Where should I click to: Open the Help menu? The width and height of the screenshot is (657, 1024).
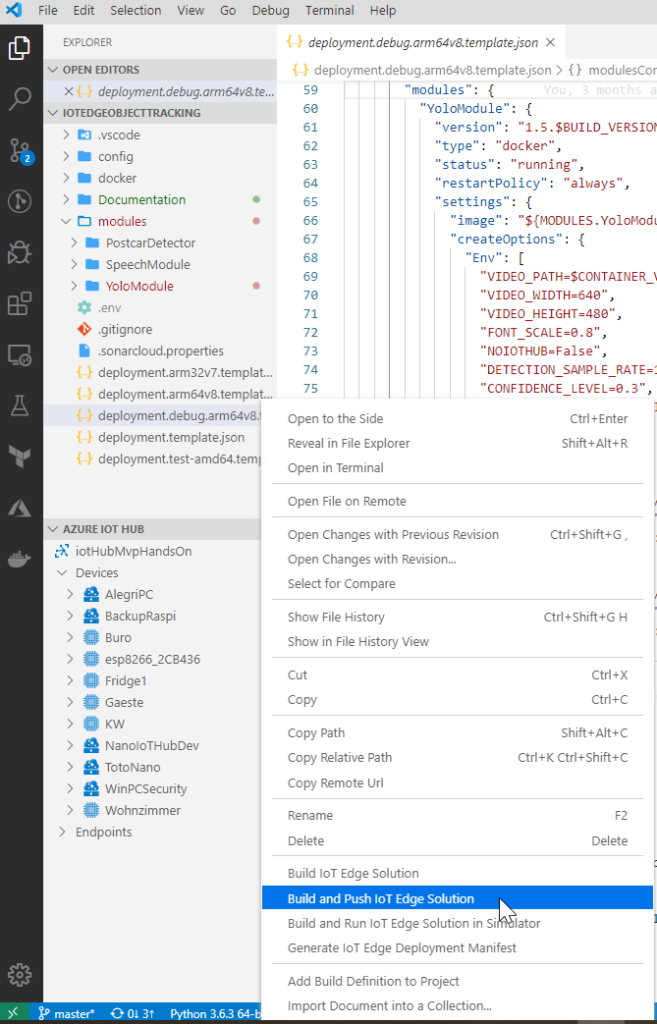tap(383, 10)
